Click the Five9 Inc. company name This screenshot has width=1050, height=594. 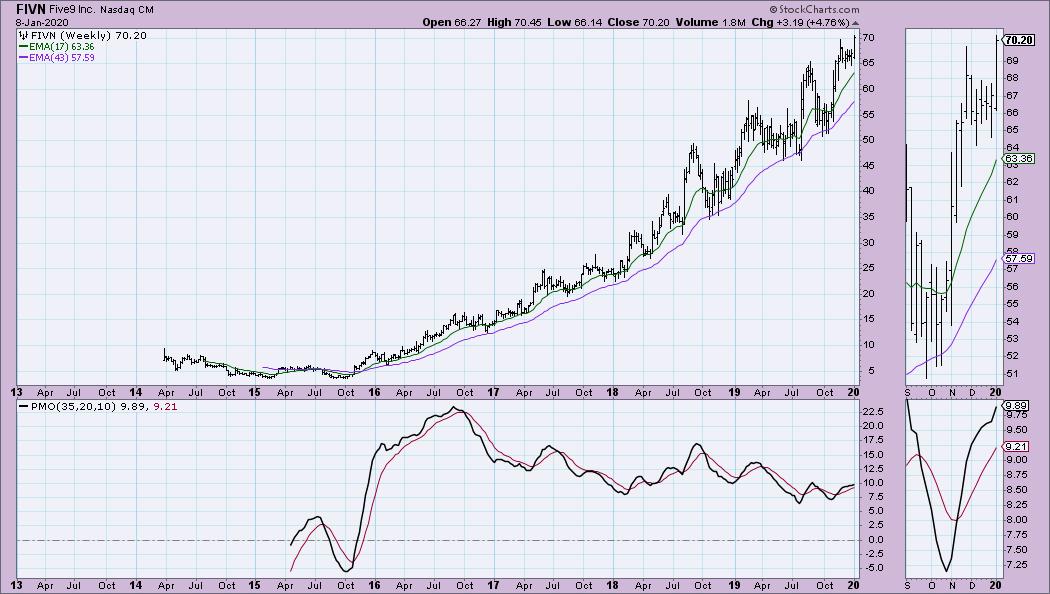pos(72,10)
